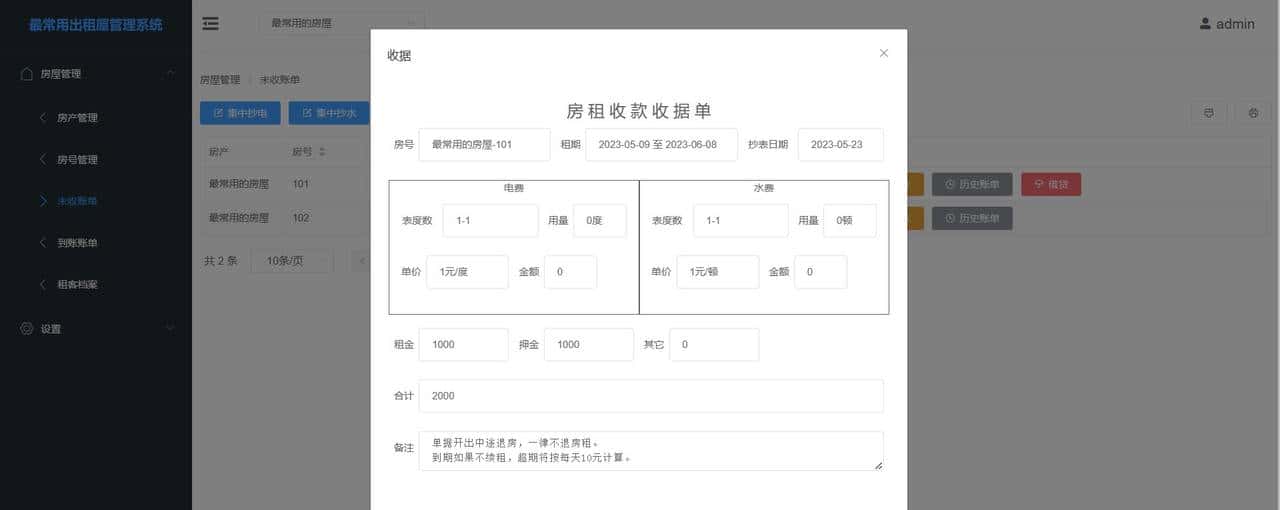Click the table cell 101
Image resolution: width=1280 pixels, height=510 pixels.
point(301,184)
